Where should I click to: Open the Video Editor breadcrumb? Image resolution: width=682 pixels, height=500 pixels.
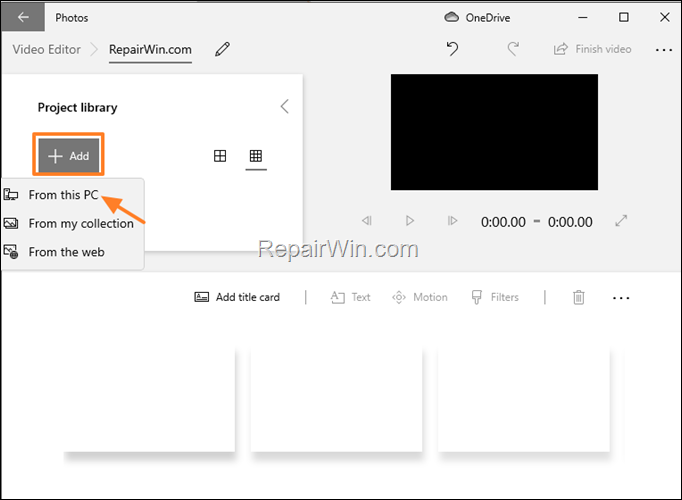click(x=47, y=50)
